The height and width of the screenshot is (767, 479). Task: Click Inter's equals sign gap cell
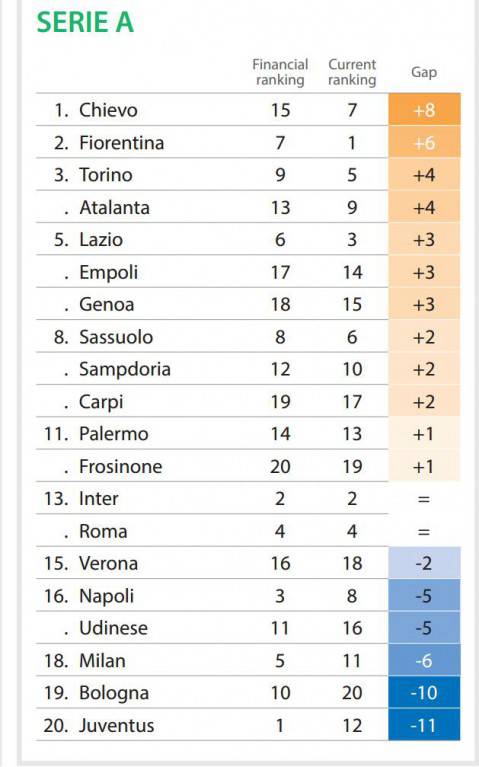click(x=424, y=498)
